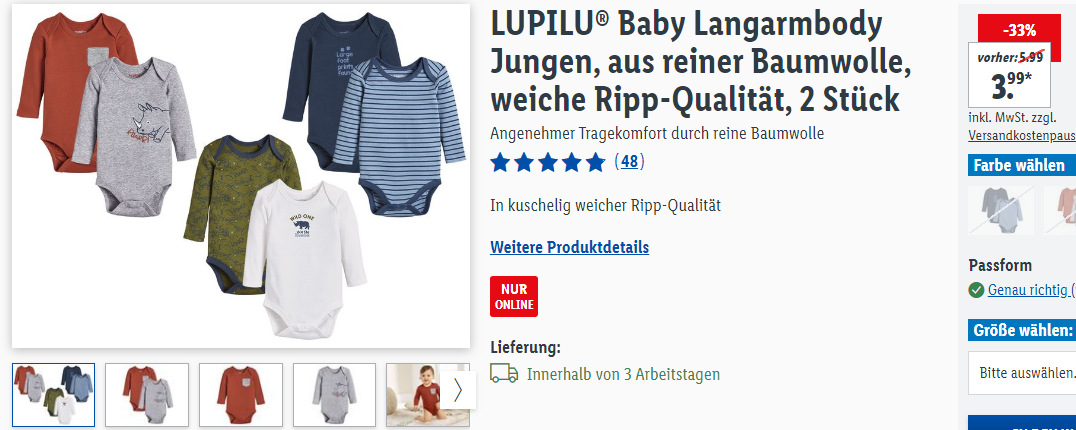This screenshot has height=430, width=1076.
Task: Click the delivery truck icon
Action: [x=504, y=374]
